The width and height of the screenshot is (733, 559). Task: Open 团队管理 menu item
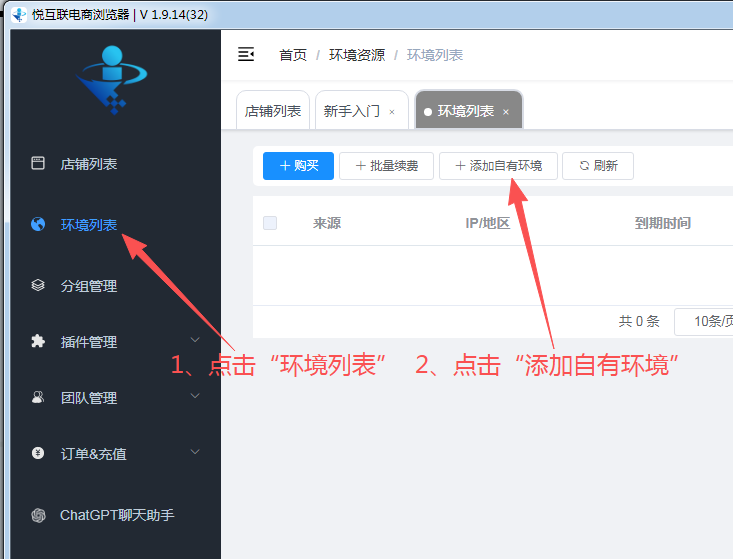click(89, 398)
